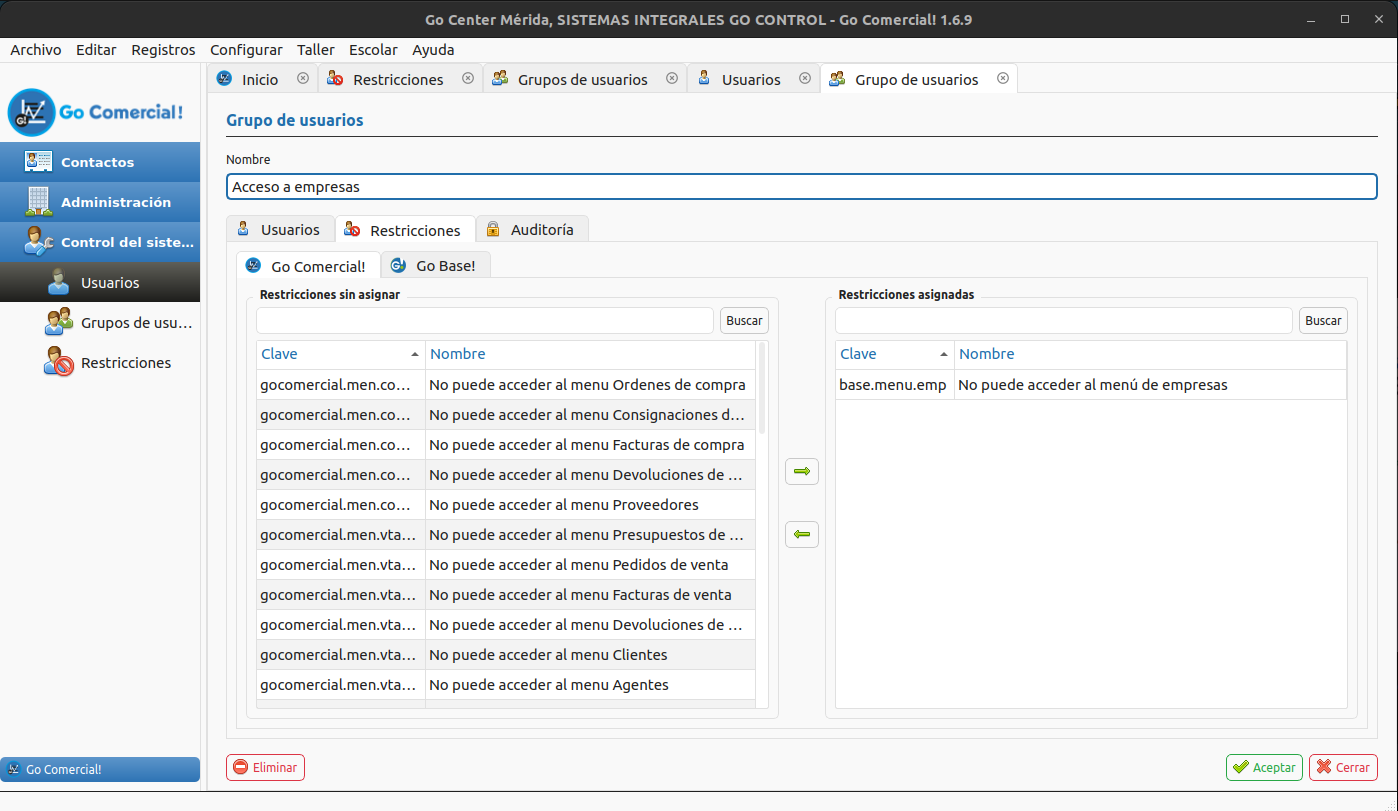This screenshot has width=1398, height=811.
Task: Close the Restricciones tab
Action: (467, 78)
